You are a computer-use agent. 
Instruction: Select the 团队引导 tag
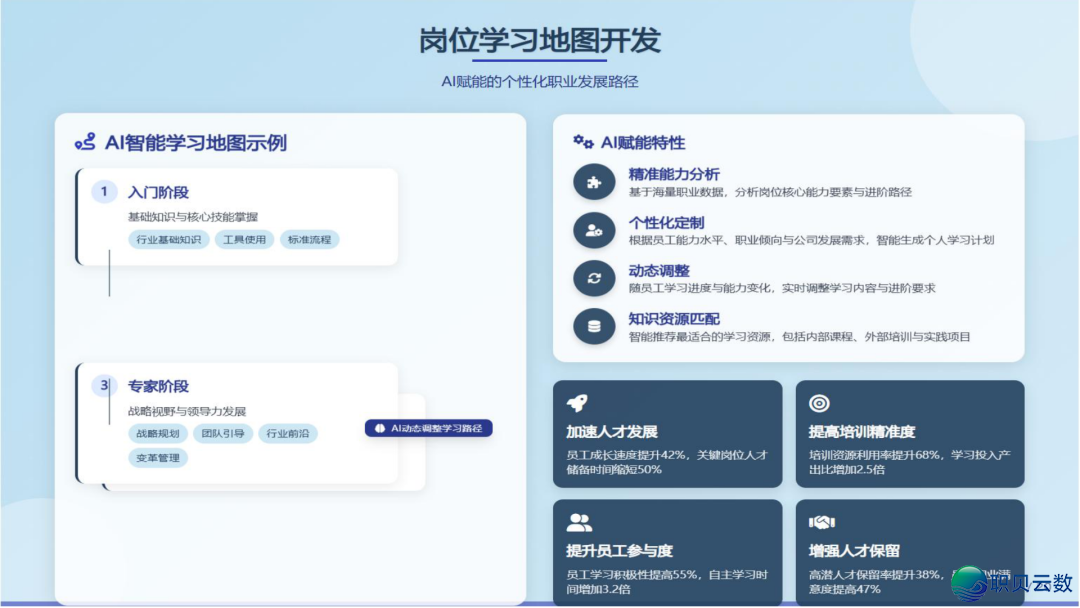tap(223, 434)
